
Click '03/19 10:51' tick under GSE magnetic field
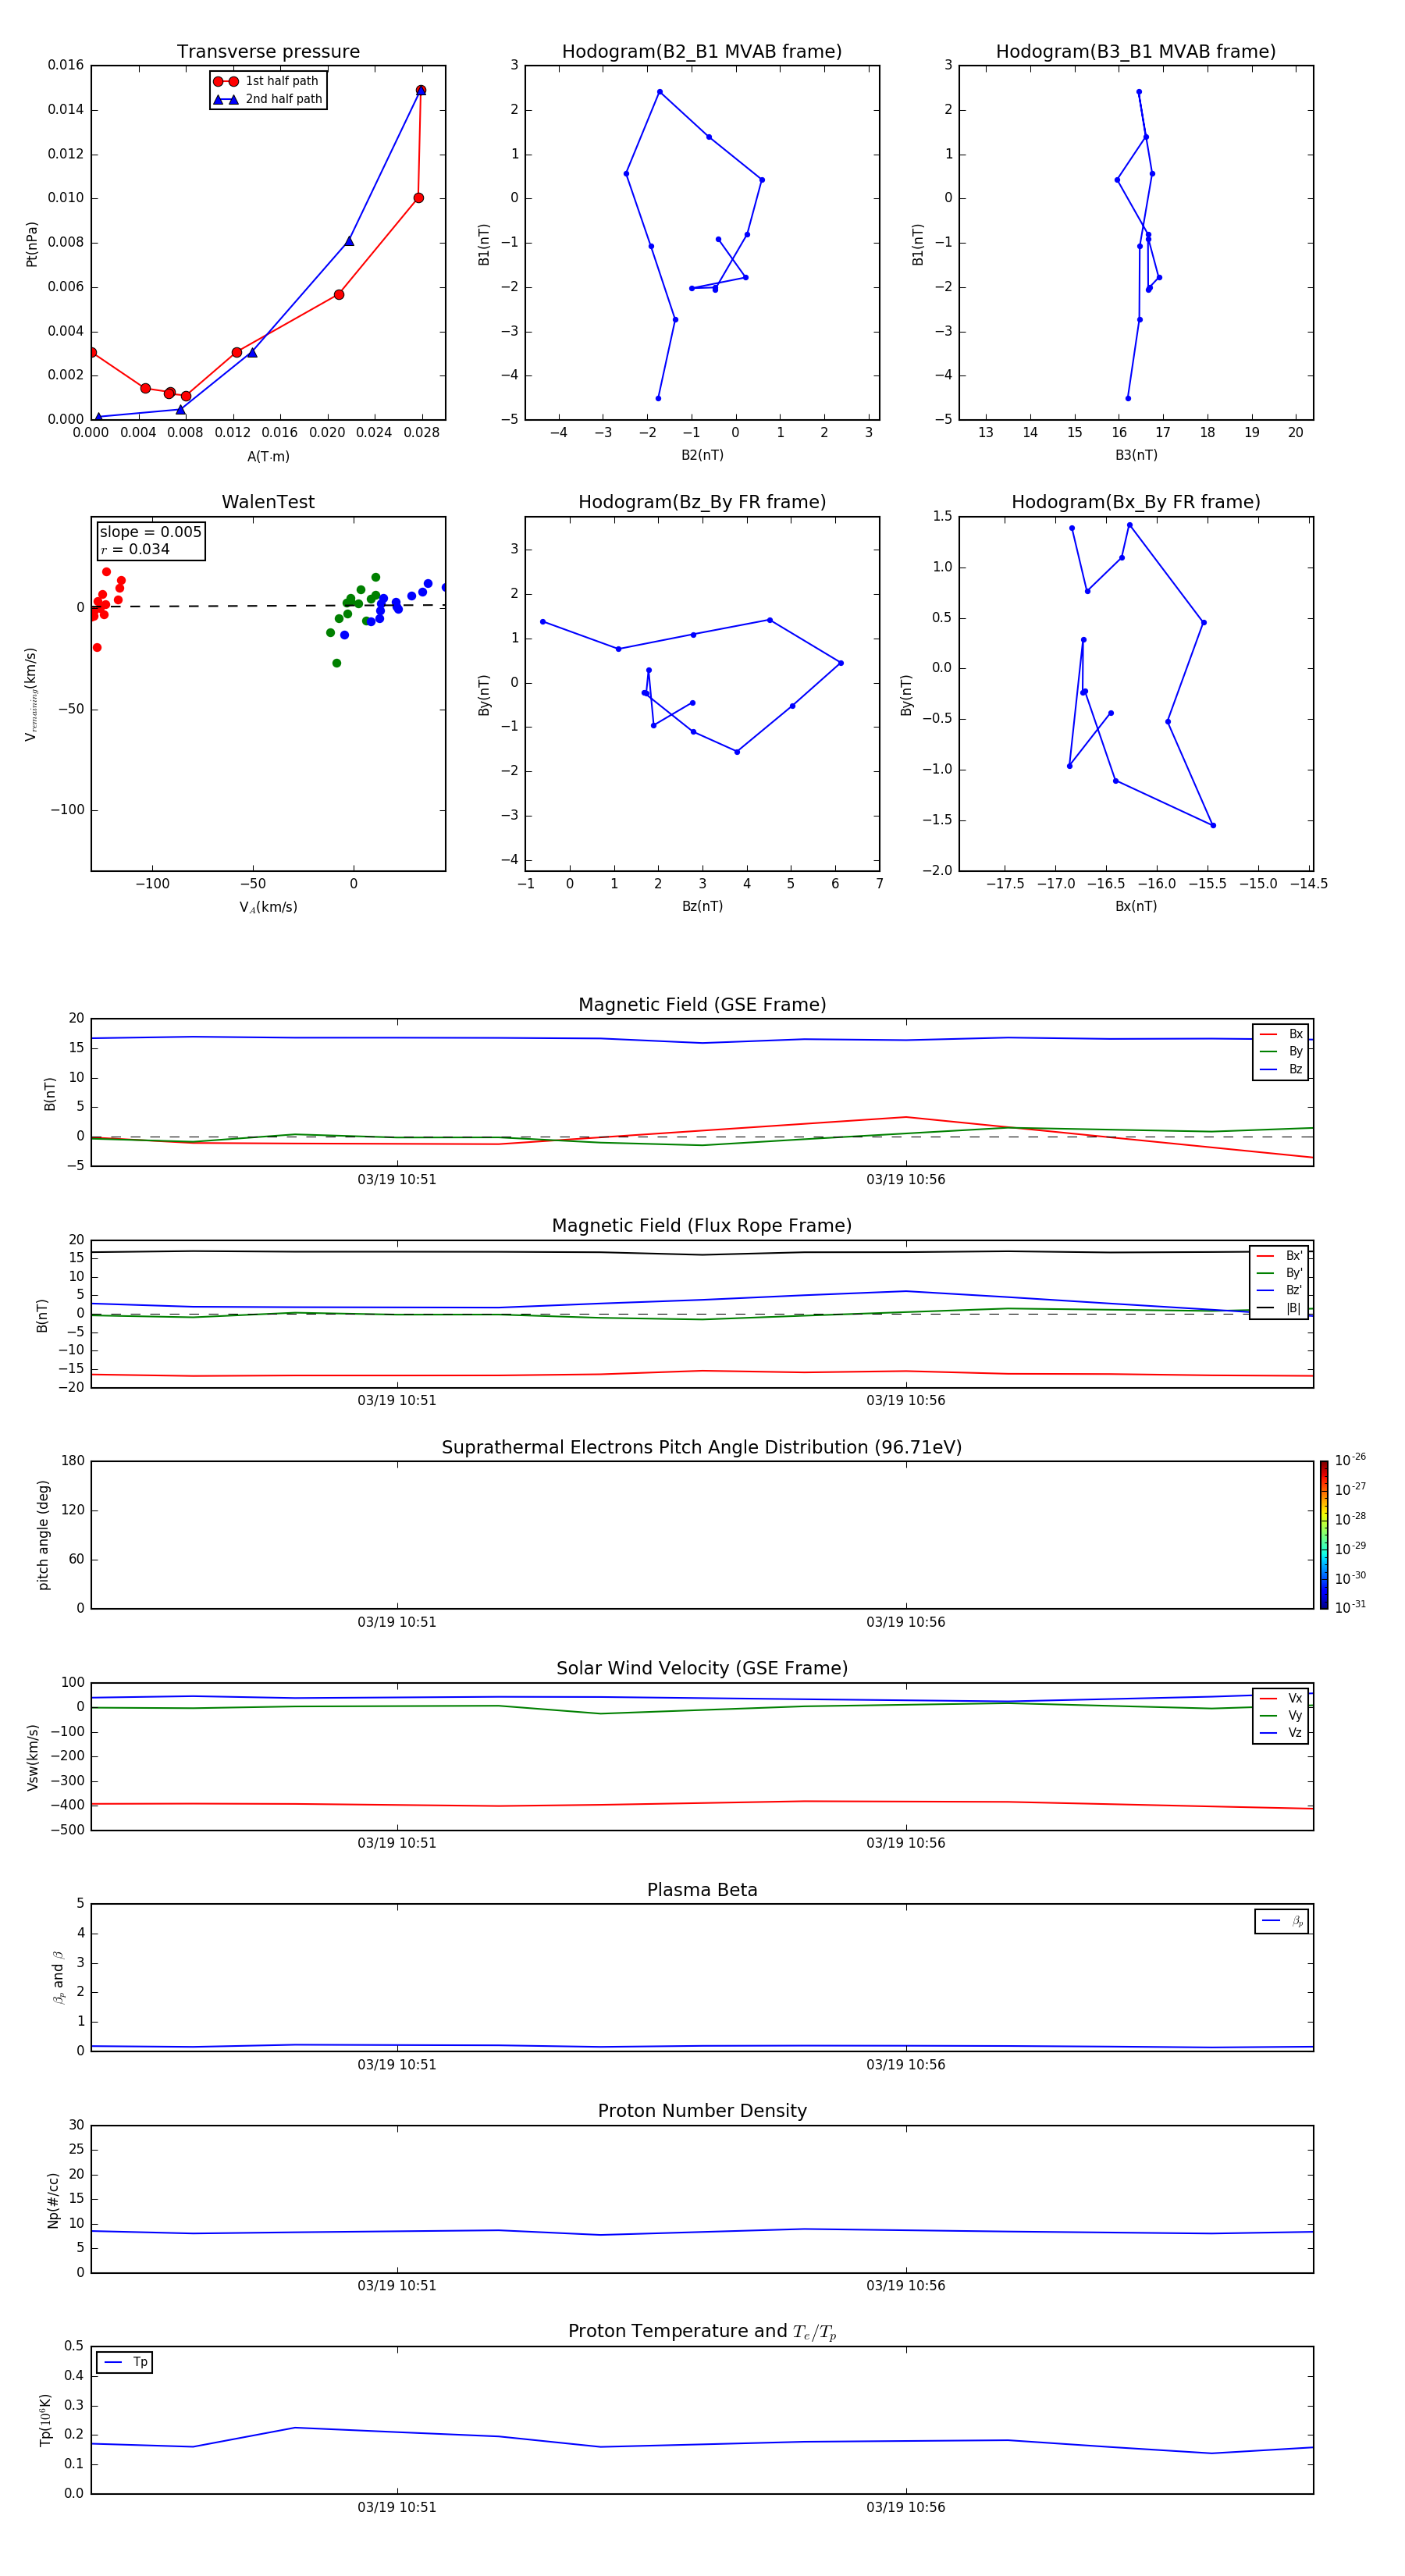397,1180
